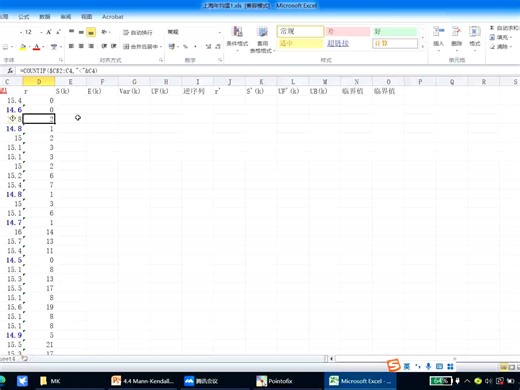Click the error warning indicator icon
The height and width of the screenshot is (390, 520).
tap(12, 118)
